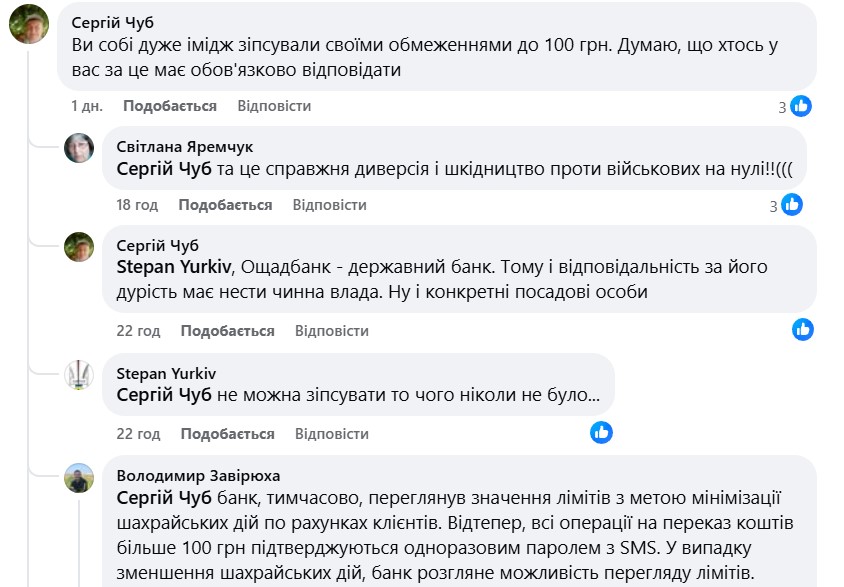844x587 pixels.
Task: Click Stepan Yurkiv mention in Сергій Чуб's reply
Action: coord(173,267)
